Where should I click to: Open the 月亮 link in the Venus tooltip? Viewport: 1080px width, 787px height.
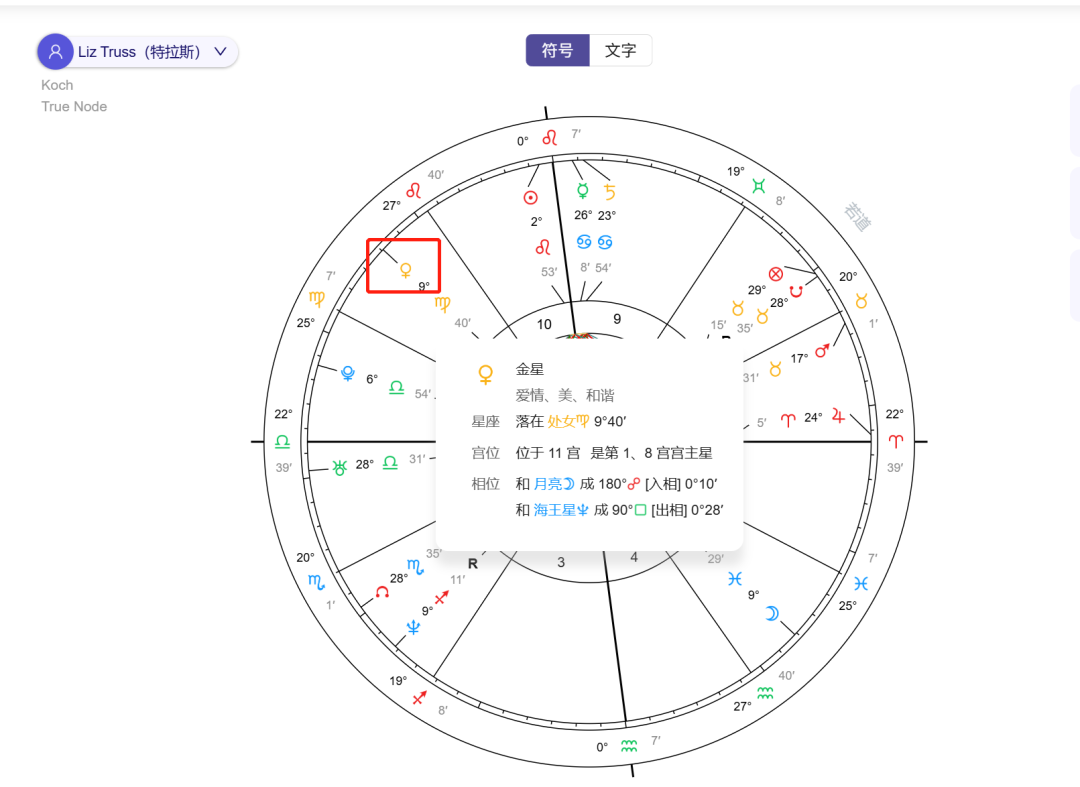click(x=549, y=483)
